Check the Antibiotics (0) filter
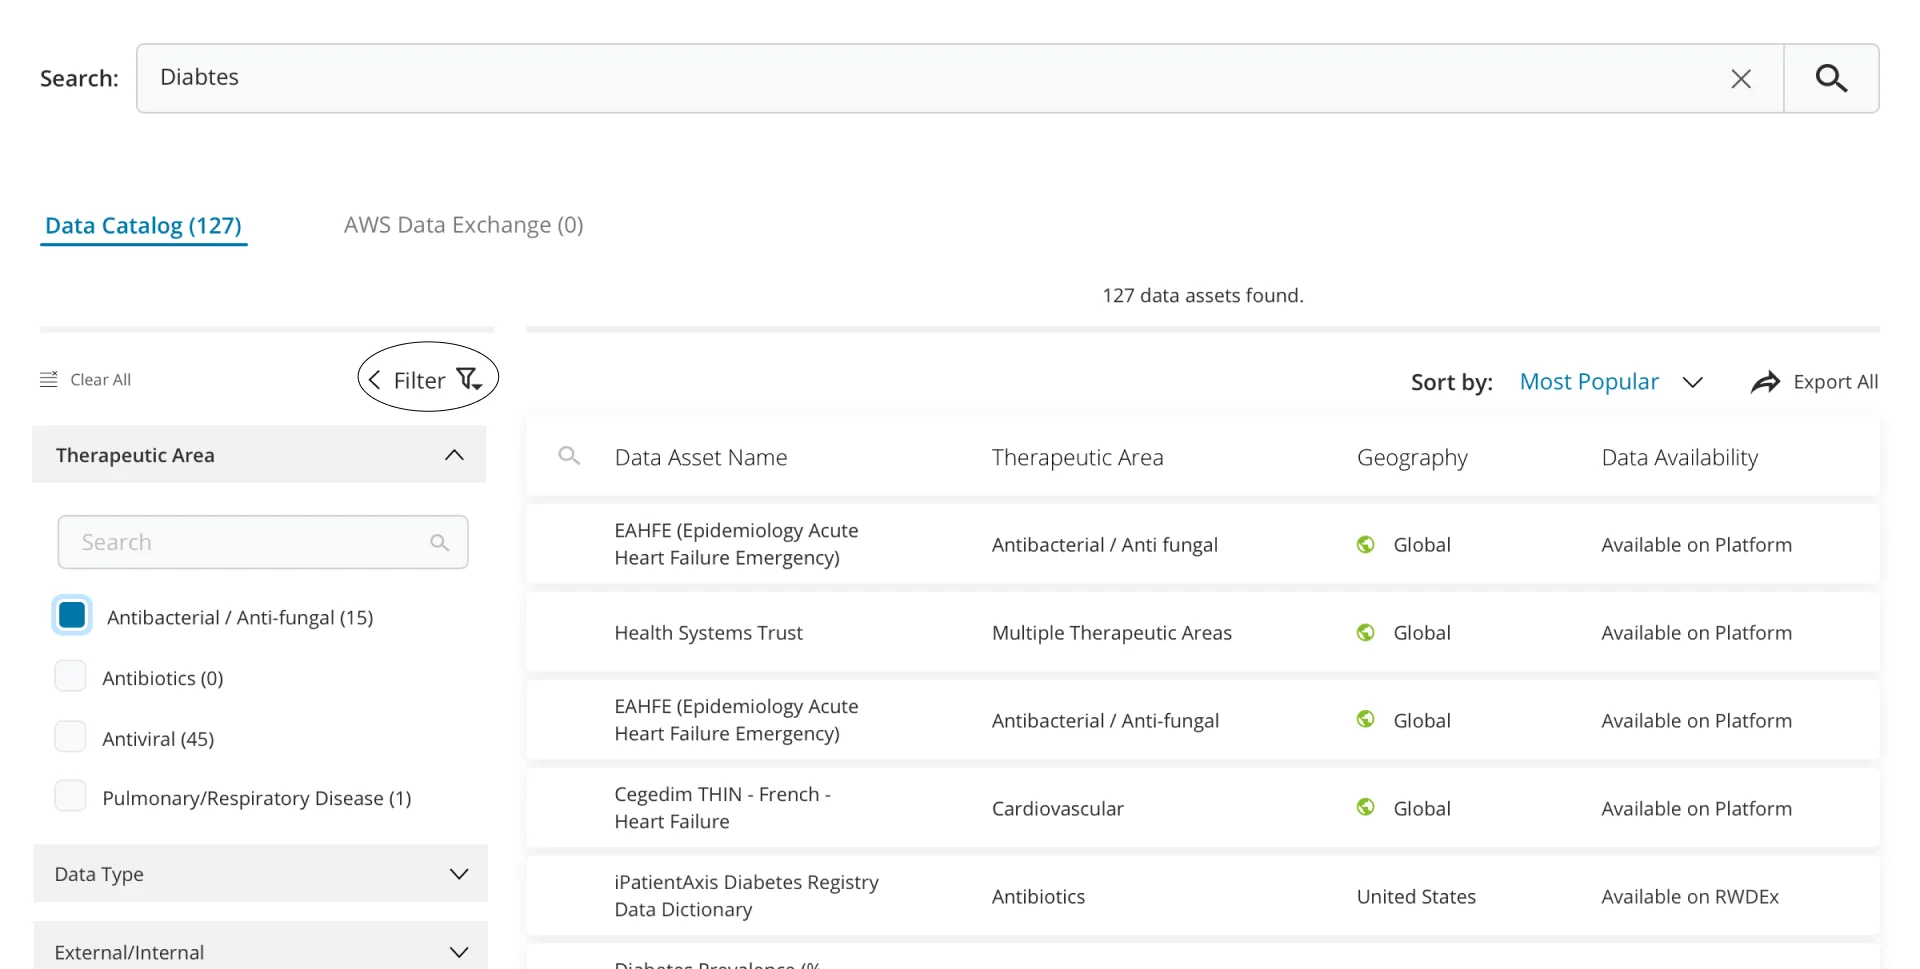 tap(70, 676)
